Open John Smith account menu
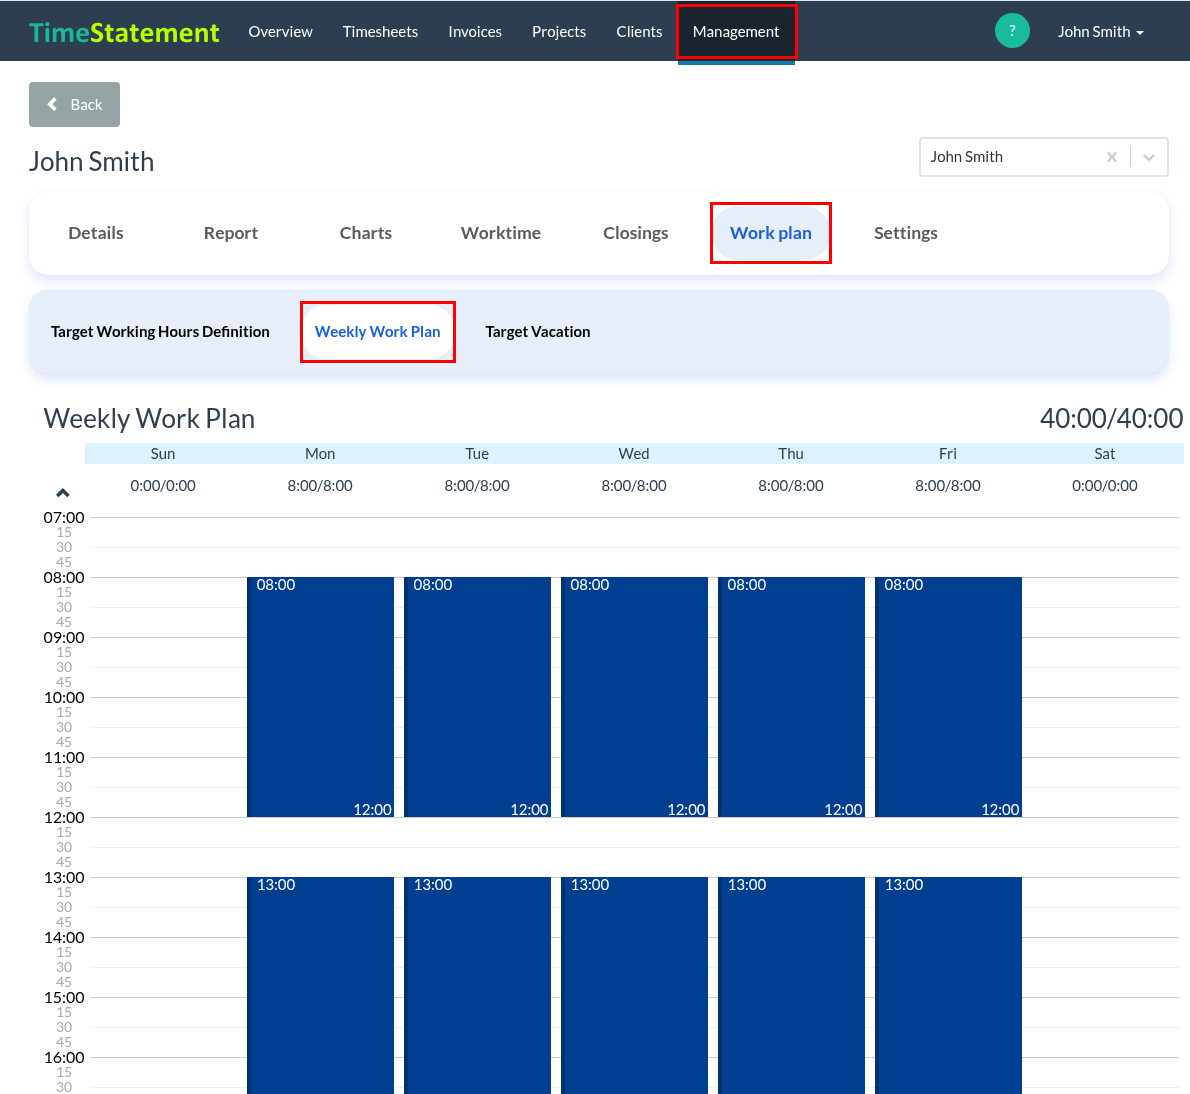This screenshot has width=1190, height=1094. [x=1100, y=32]
